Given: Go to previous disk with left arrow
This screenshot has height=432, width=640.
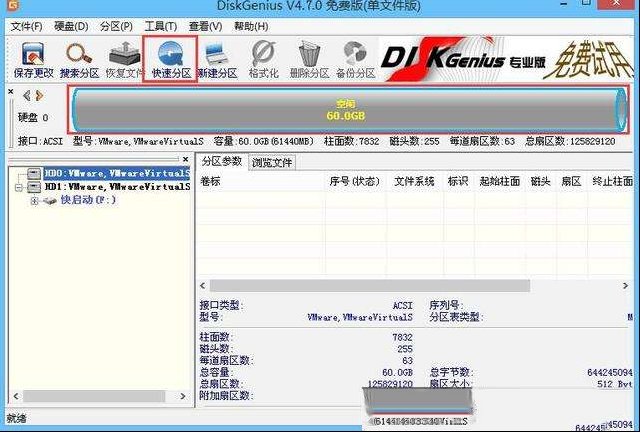Looking at the screenshot, I should tap(27, 96).
